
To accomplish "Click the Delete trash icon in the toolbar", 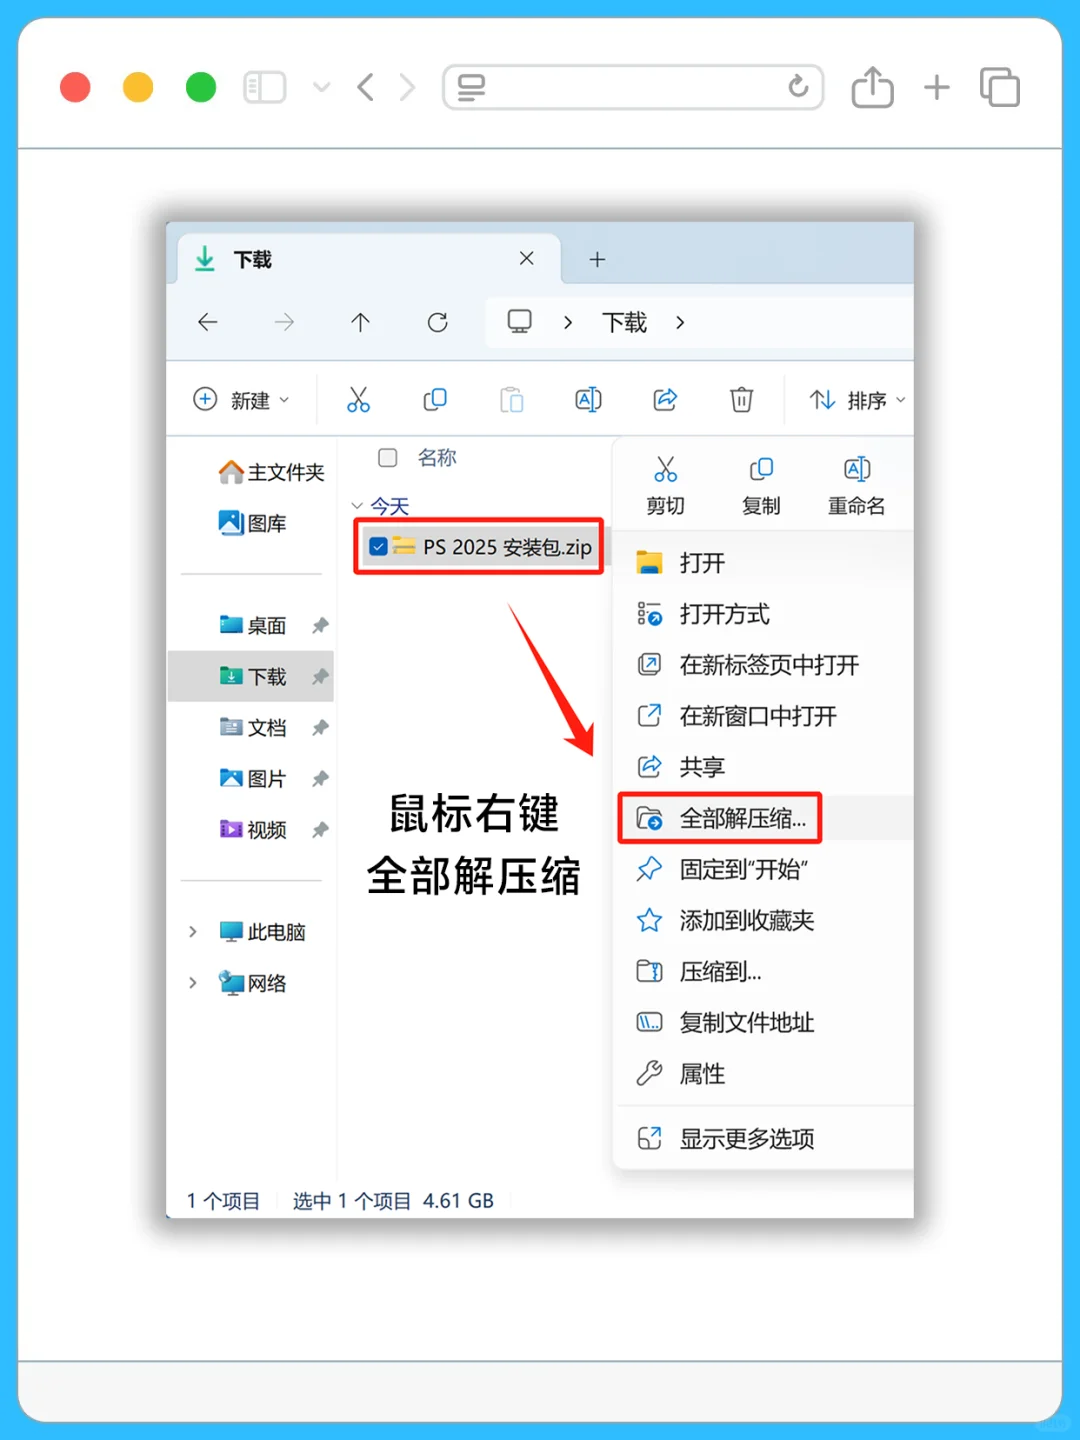I will (x=741, y=399).
